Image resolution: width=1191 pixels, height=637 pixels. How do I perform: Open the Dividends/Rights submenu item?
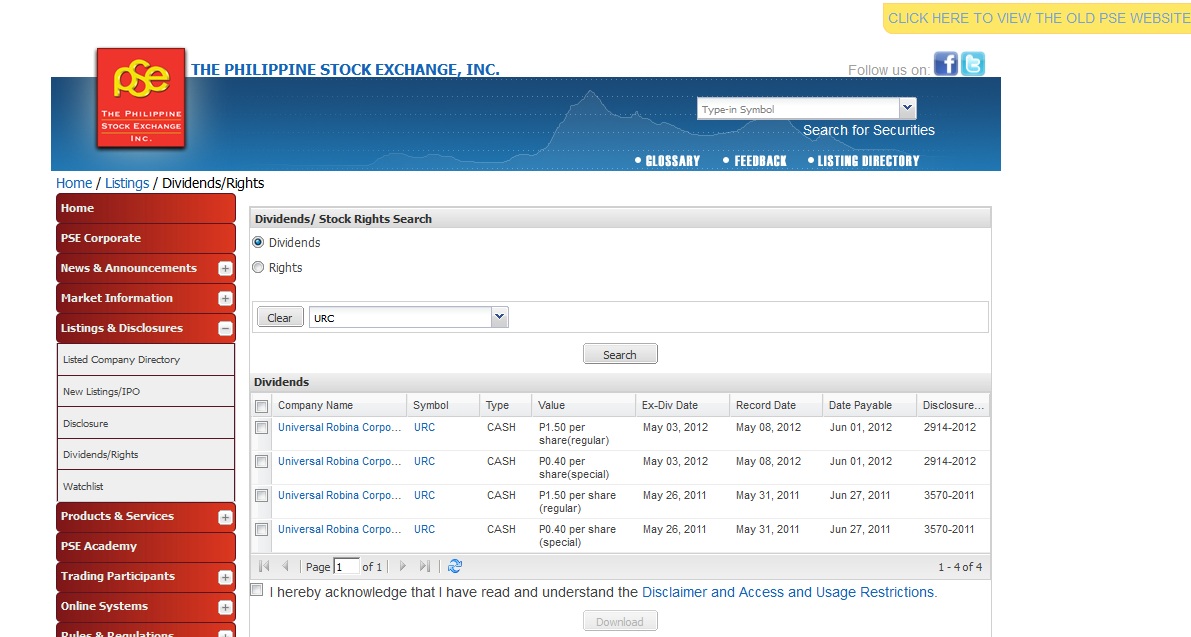146,455
